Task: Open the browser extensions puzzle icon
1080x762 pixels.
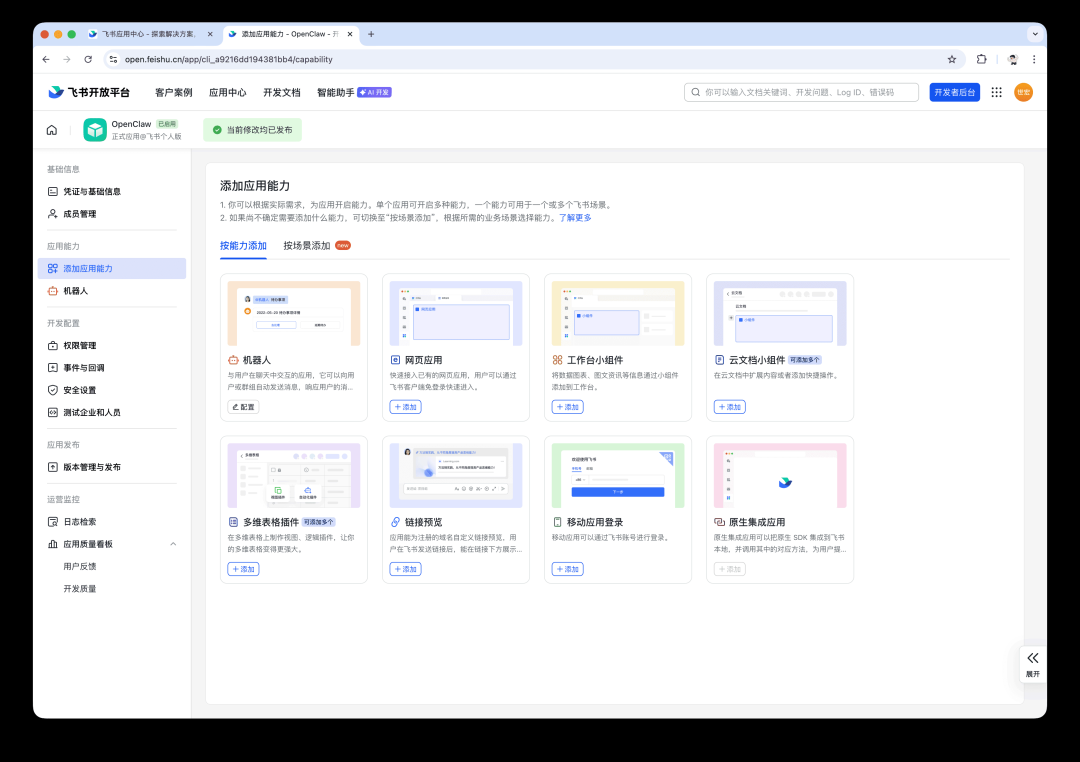Action: (982, 59)
